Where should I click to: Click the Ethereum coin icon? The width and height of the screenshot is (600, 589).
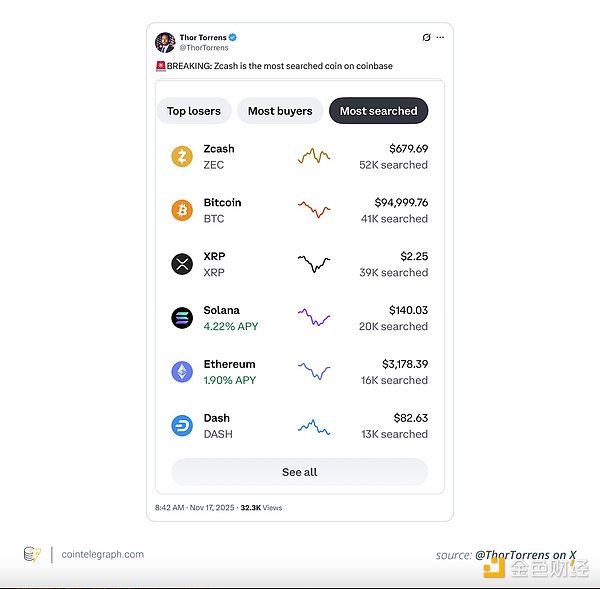click(182, 372)
